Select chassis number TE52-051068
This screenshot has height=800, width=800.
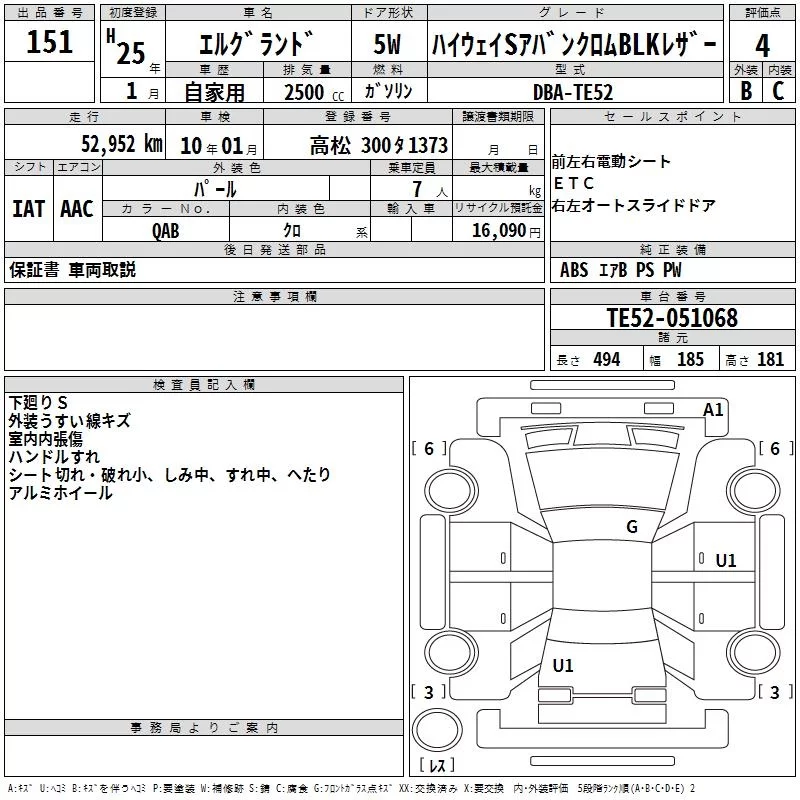pyautogui.click(x=672, y=318)
